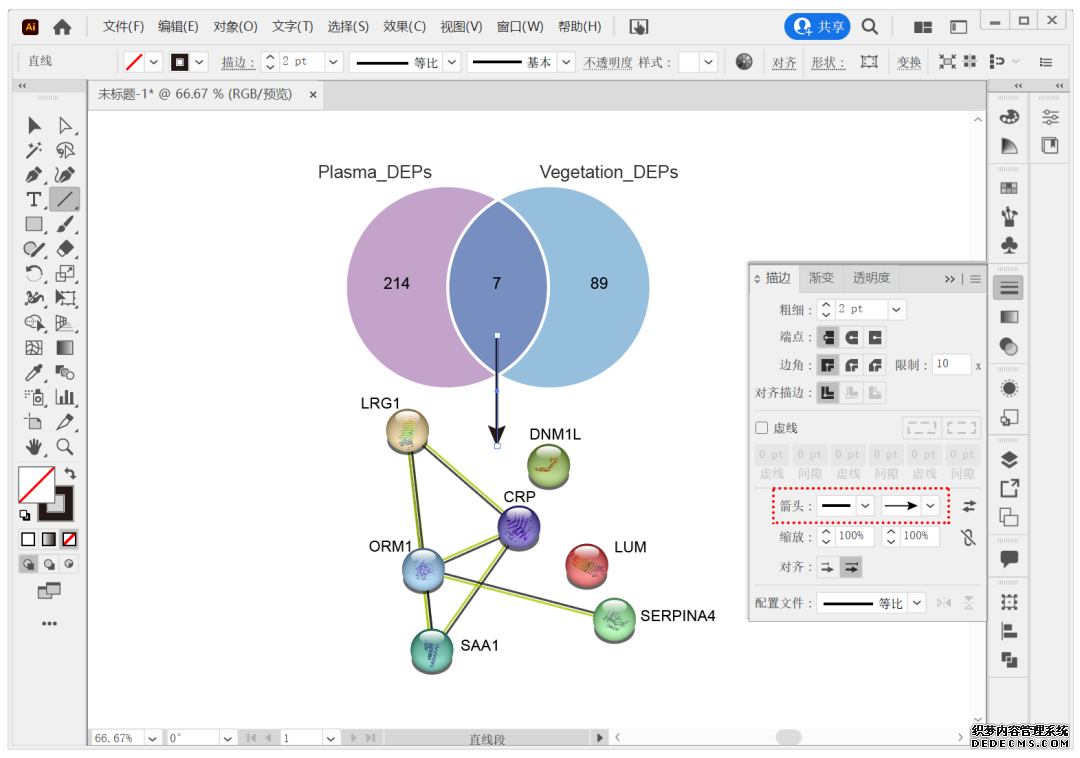Click the 变换 transform link
Screen dimensions: 1080x758
(x=909, y=62)
